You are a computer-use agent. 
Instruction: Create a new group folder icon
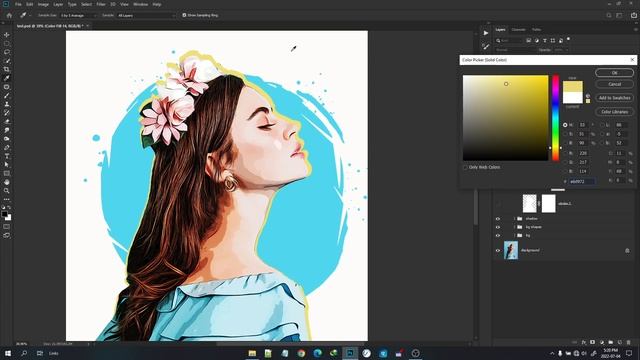point(611,342)
